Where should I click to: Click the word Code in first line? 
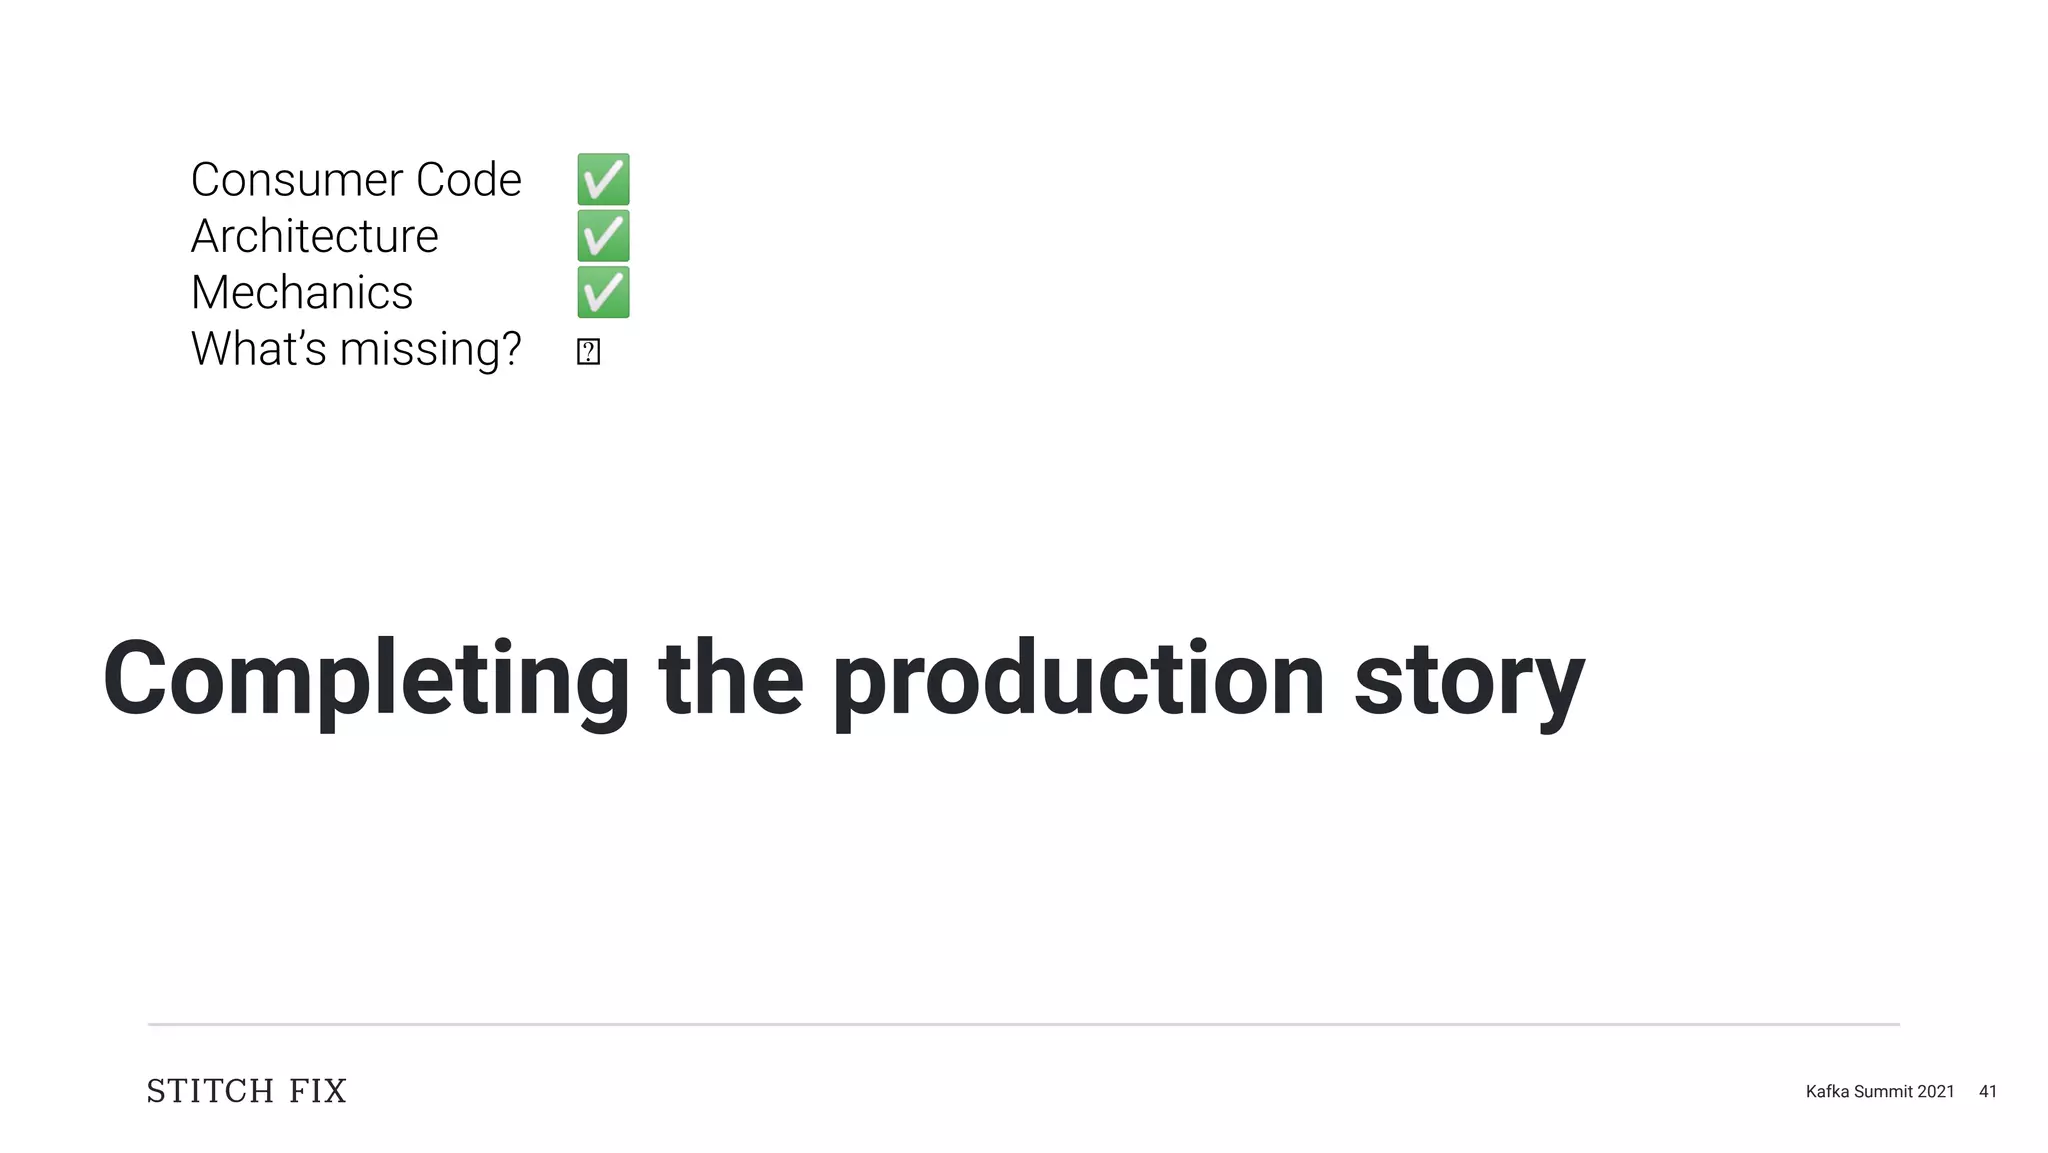[x=468, y=180]
